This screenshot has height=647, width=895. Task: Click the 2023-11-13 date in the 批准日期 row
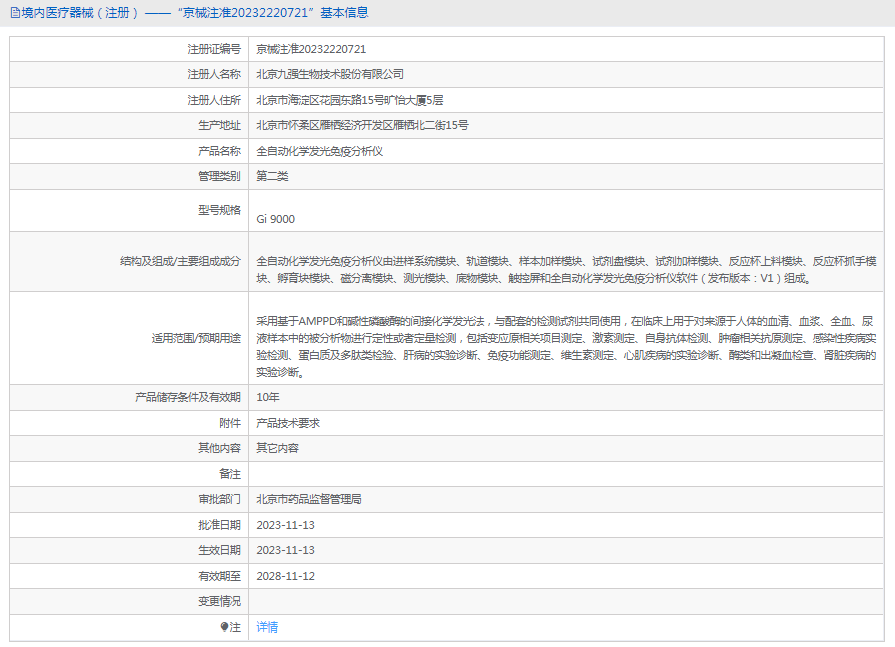click(x=285, y=525)
